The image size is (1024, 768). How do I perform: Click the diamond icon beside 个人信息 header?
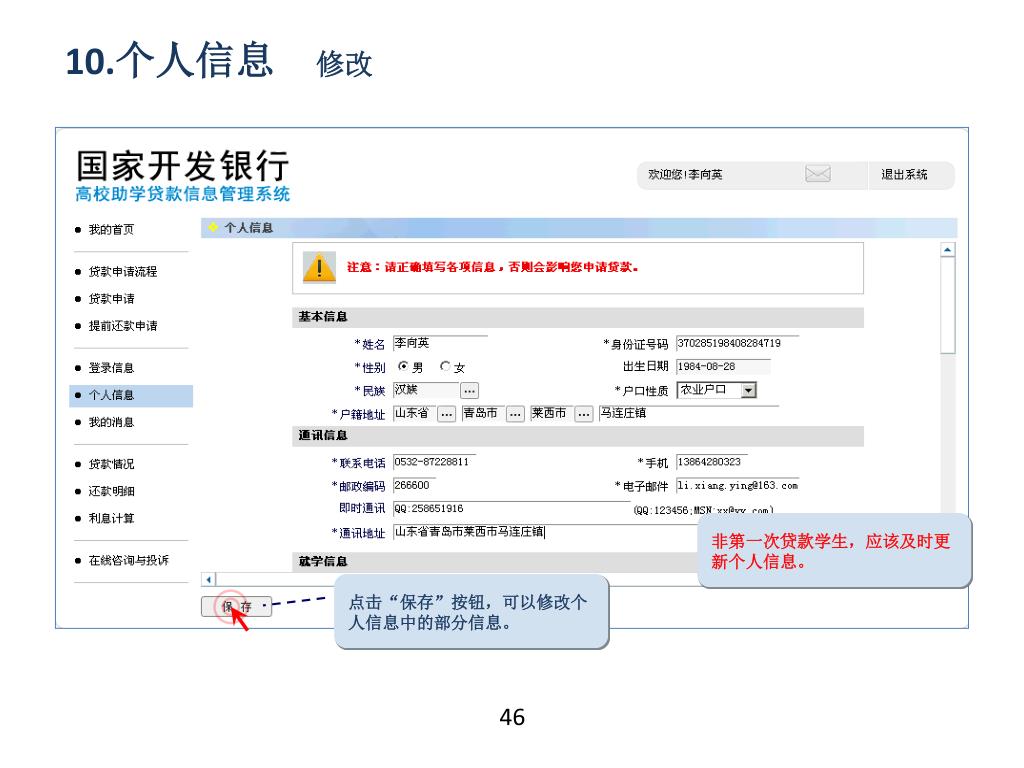tap(213, 227)
